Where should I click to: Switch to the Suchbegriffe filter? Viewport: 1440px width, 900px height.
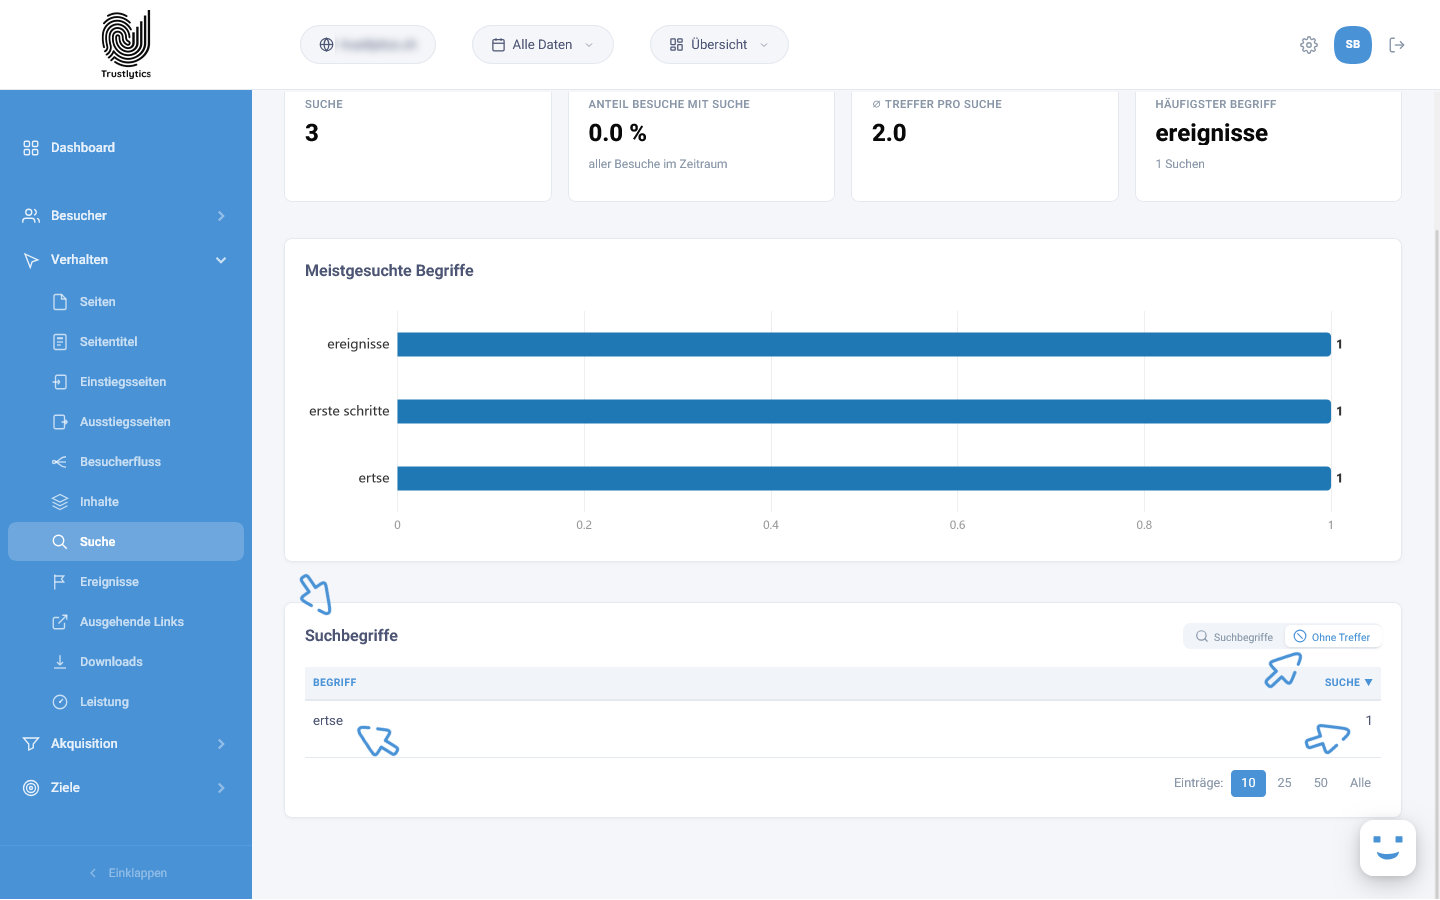1234,637
